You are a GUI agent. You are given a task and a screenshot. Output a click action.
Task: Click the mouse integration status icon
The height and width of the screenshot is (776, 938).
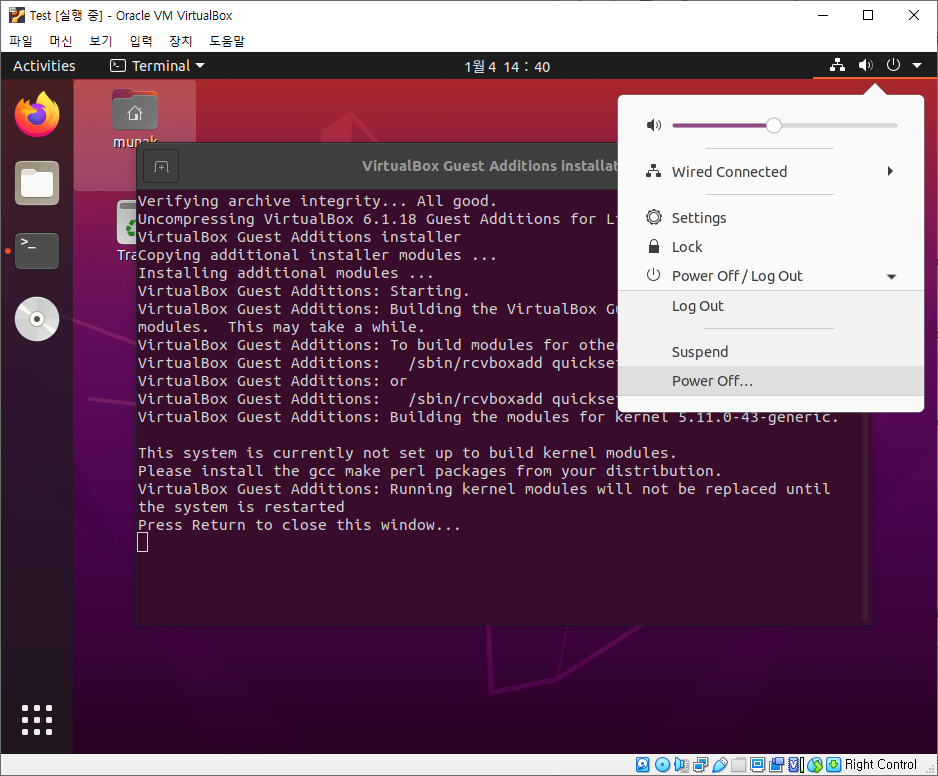click(x=815, y=765)
